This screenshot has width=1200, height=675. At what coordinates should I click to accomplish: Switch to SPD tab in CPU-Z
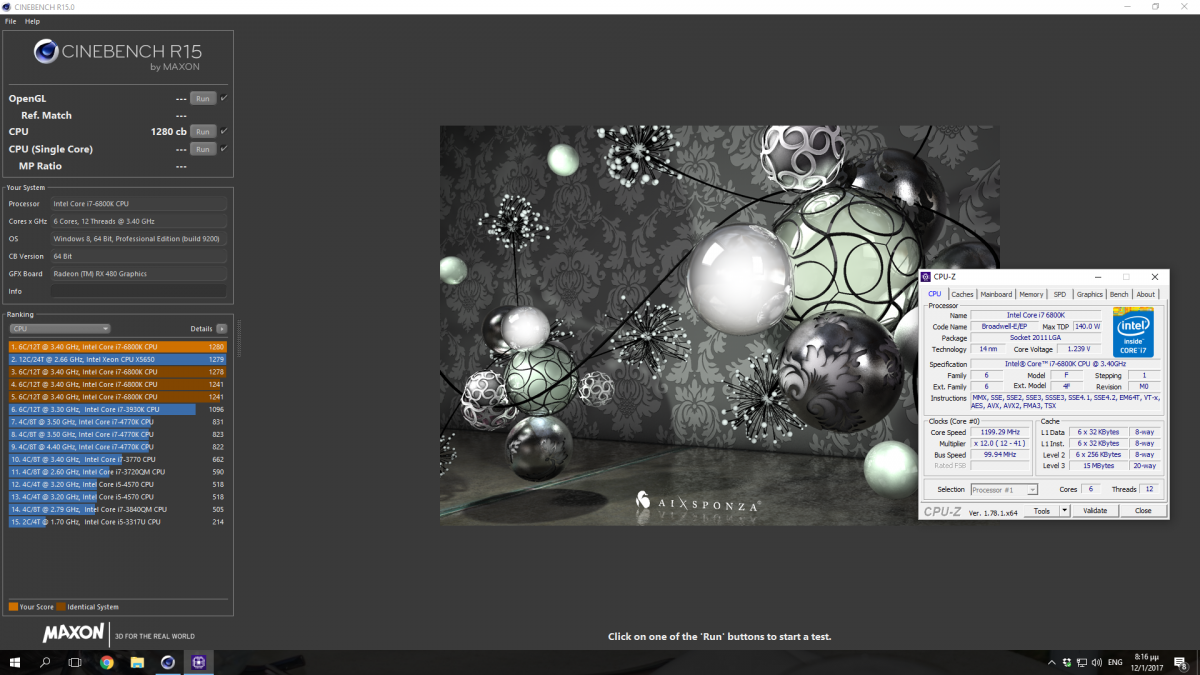coord(1059,294)
